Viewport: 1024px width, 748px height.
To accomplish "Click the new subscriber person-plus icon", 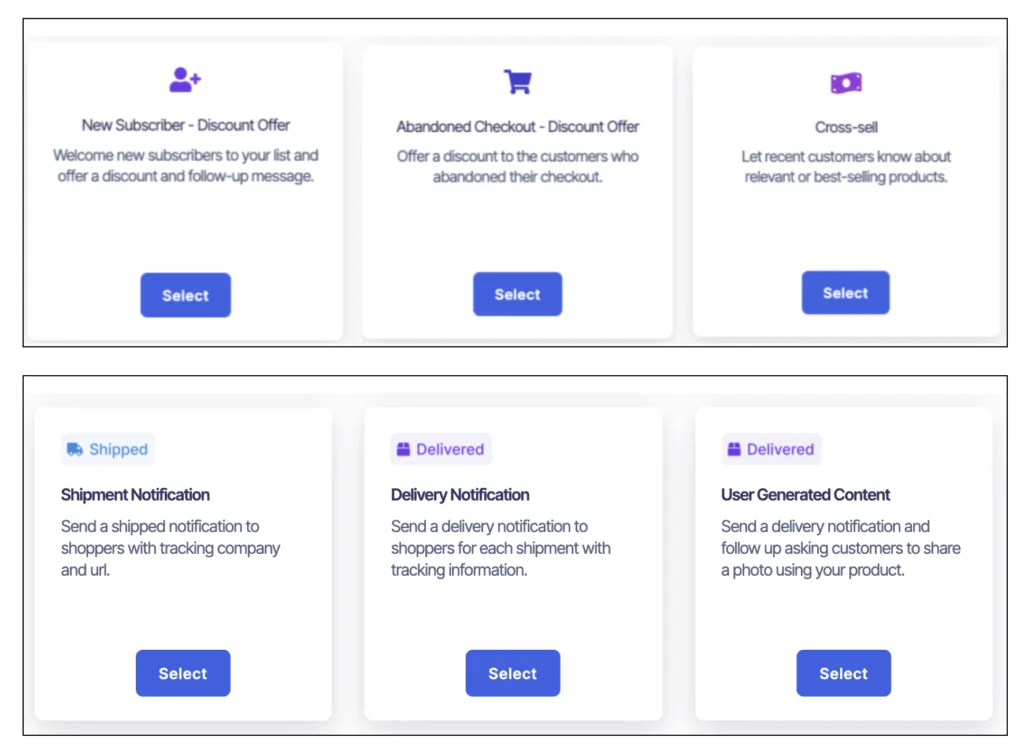I will [185, 80].
